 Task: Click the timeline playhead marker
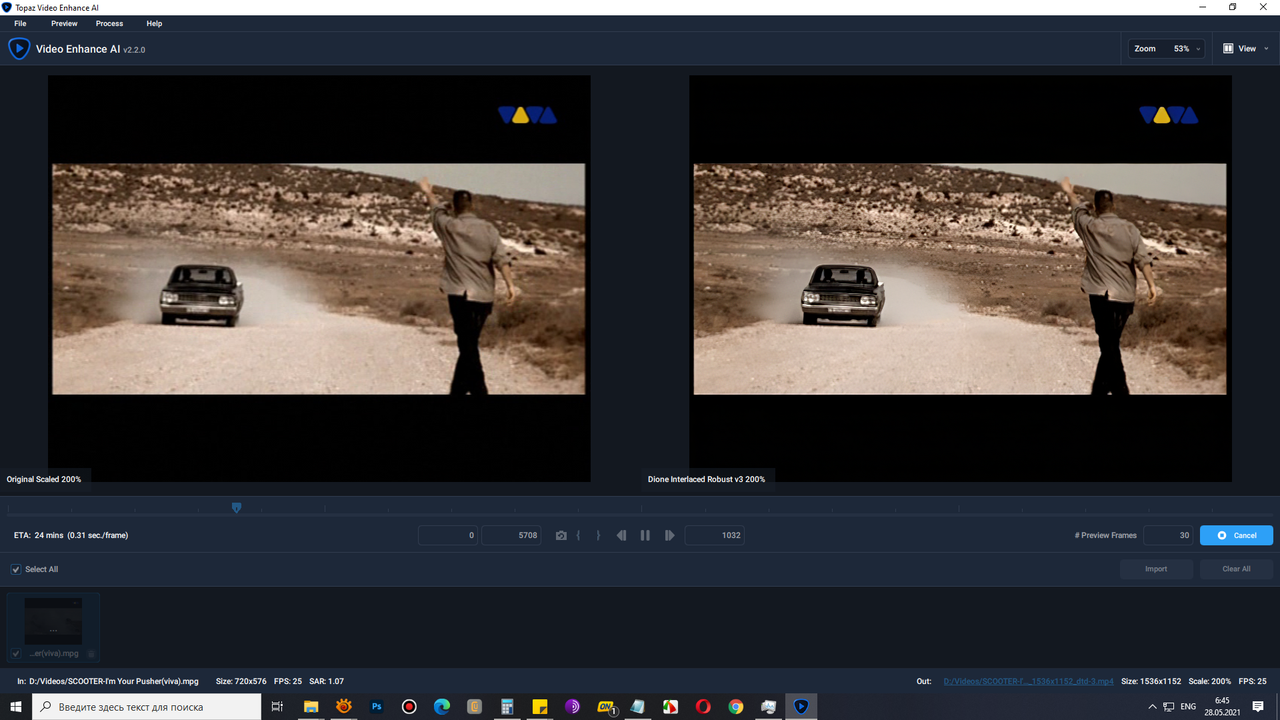click(x=236, y=508)
